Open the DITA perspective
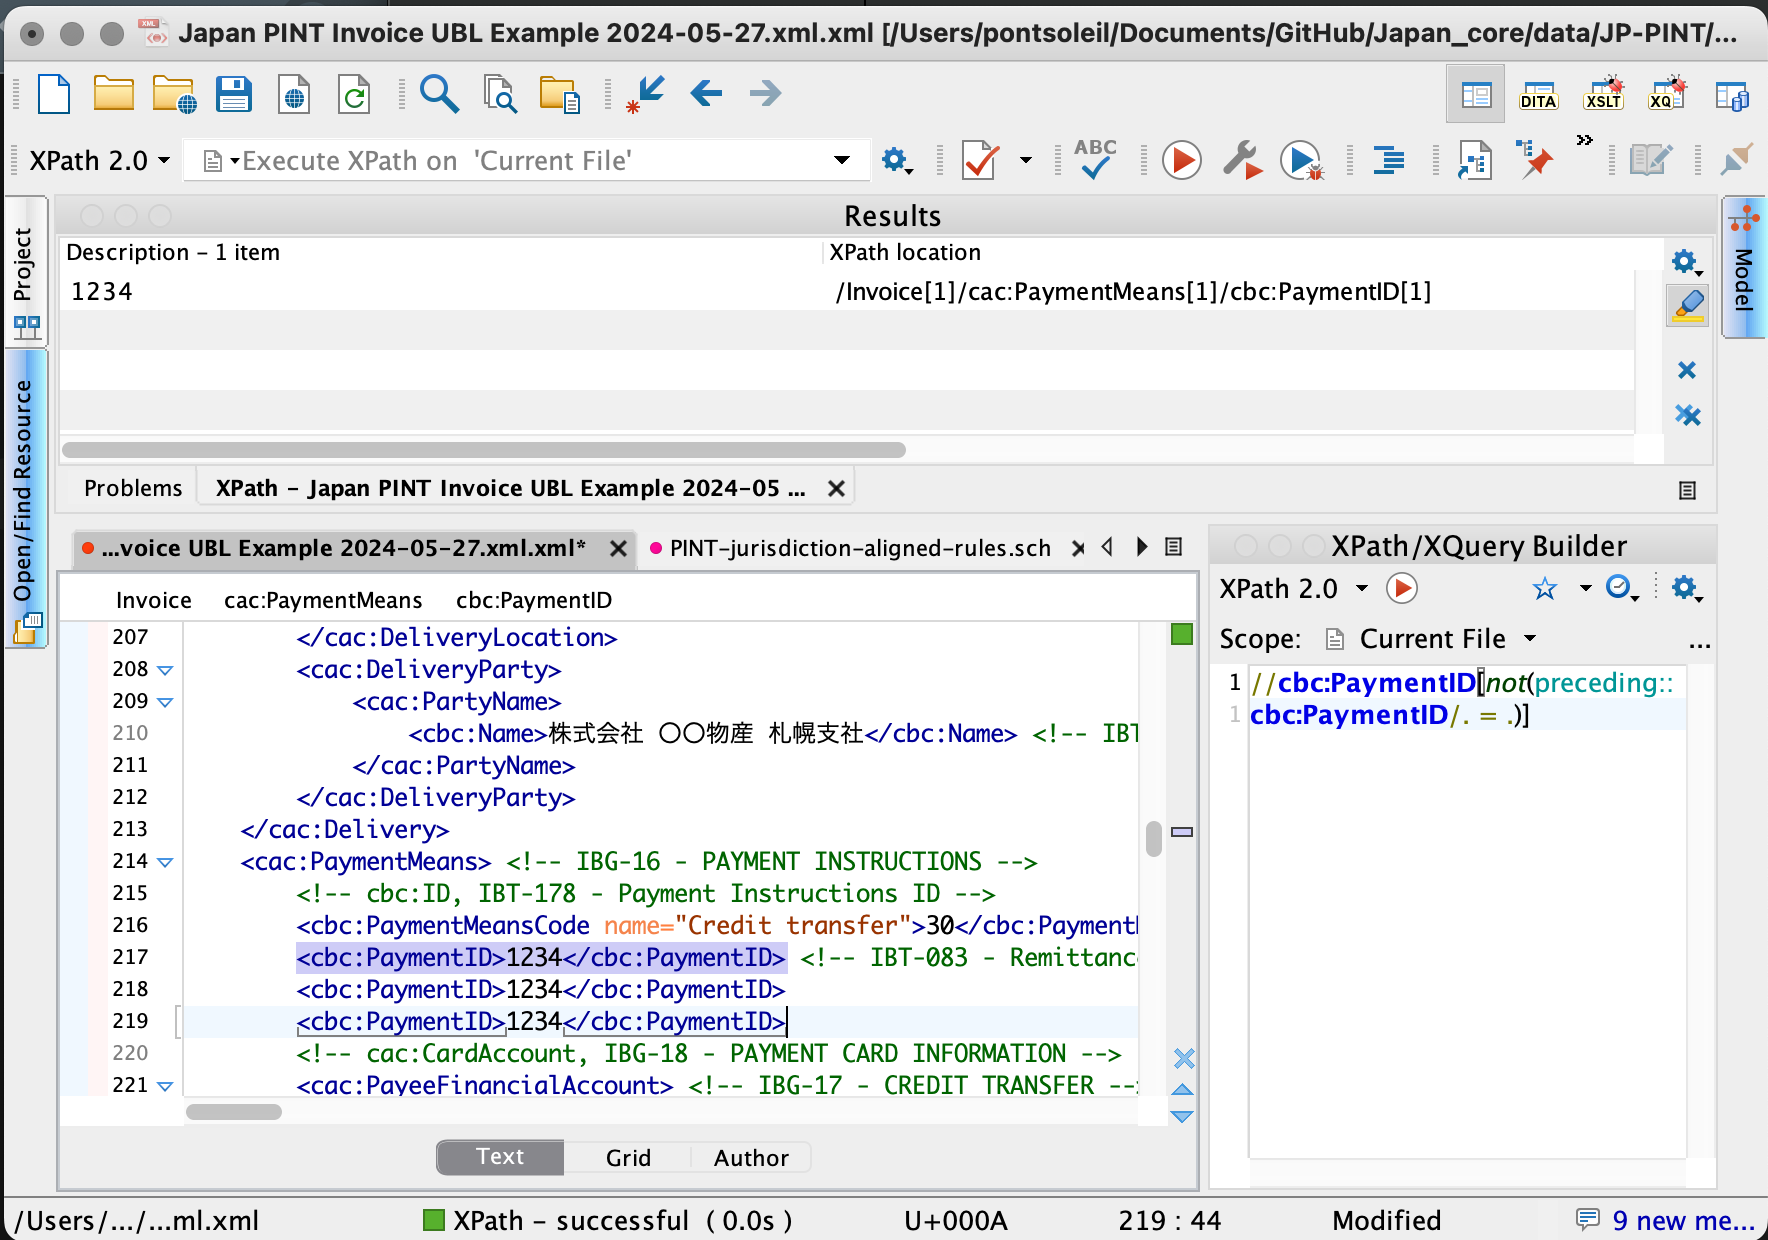The width and height of the screenshot is (1768, 1240). click(x=1538, y=95)
